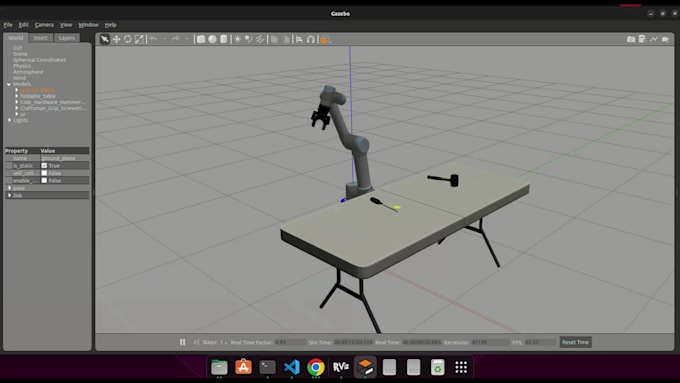The width and height of the screenshot is (680, 383).
Task: Expand the ground_plane model node
Action: tap(17, 90)
